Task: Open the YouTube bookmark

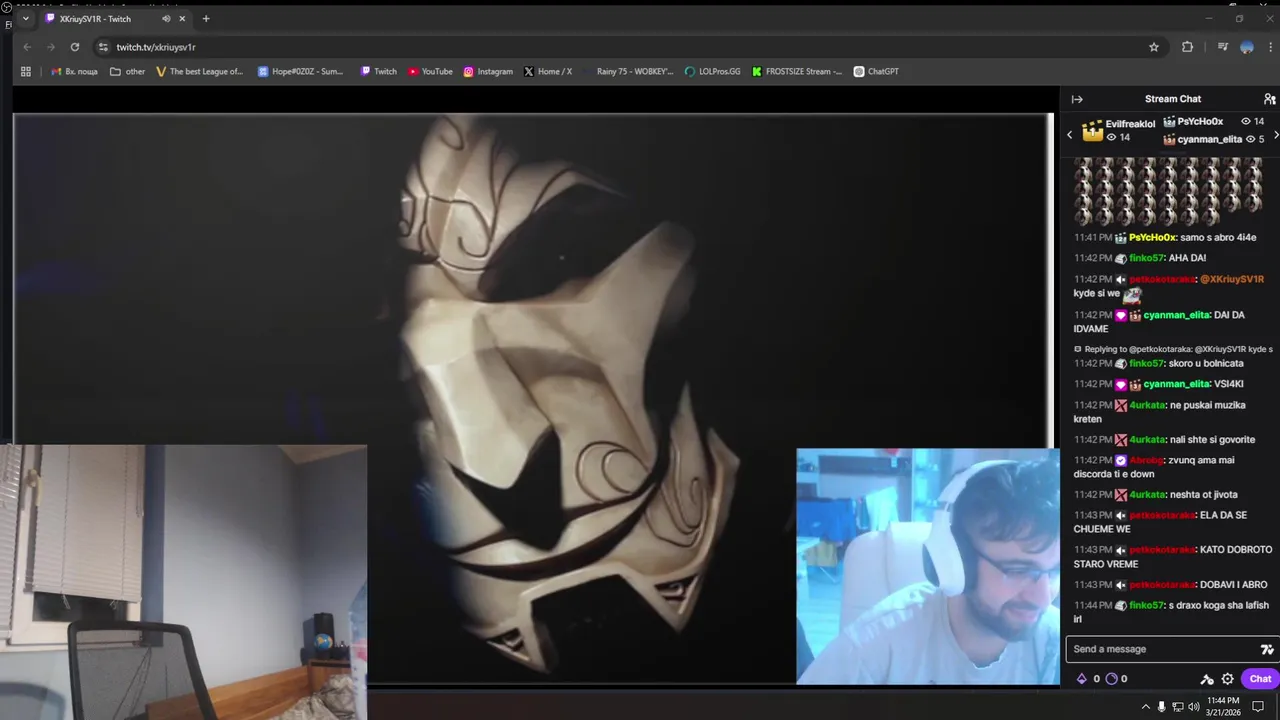Action: coord(430,72)
